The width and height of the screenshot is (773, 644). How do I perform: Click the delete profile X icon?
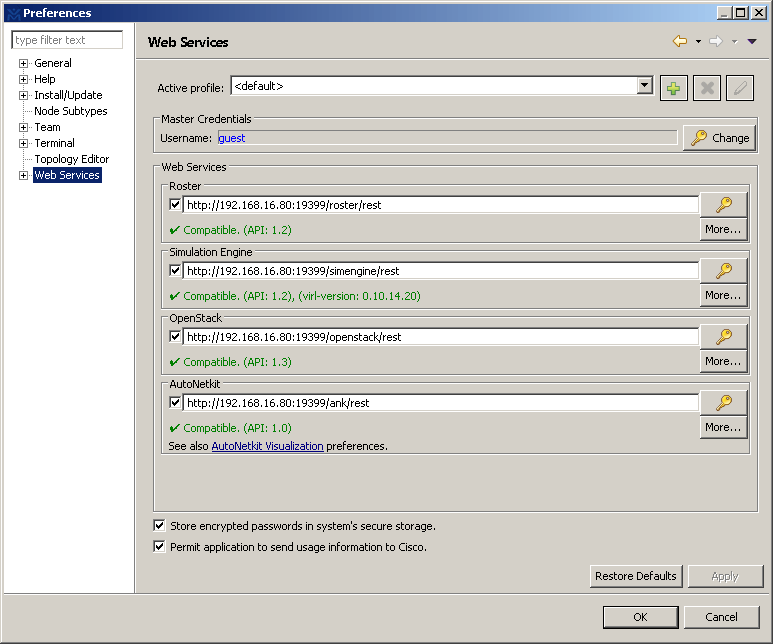tap(706, 88)
